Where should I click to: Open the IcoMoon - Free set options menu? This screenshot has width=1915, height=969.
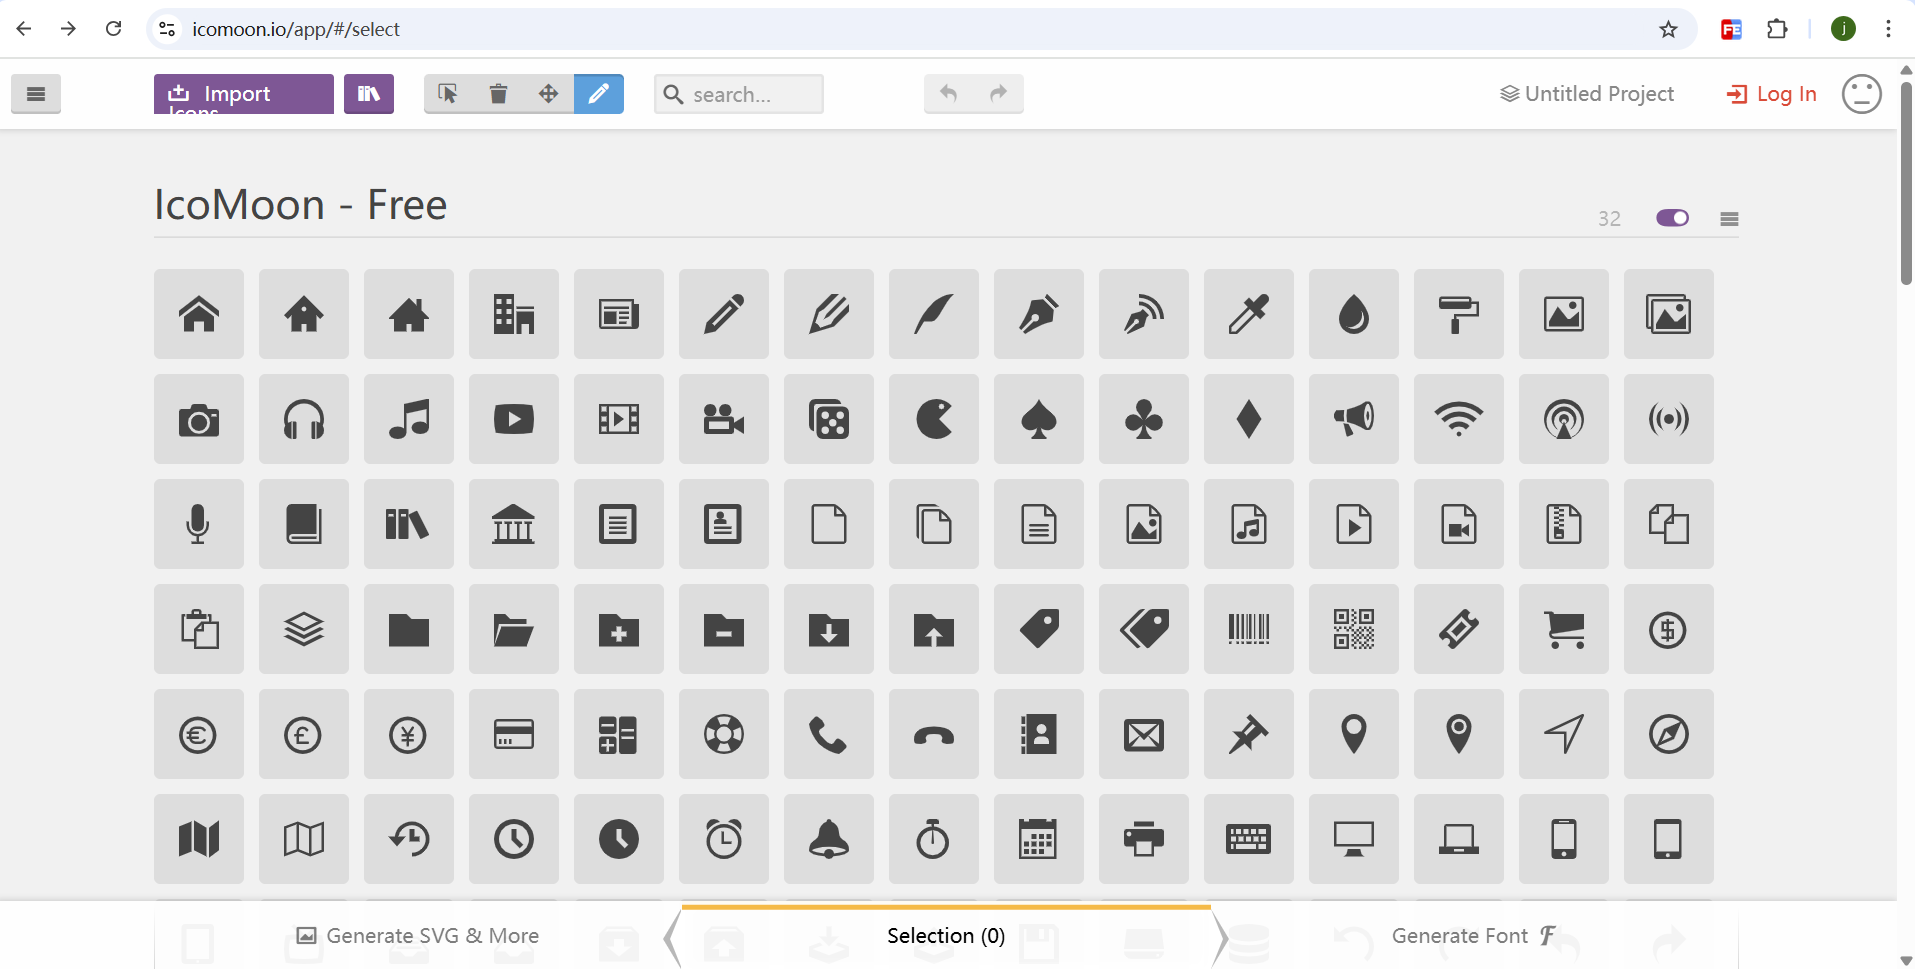(1729, 219)
